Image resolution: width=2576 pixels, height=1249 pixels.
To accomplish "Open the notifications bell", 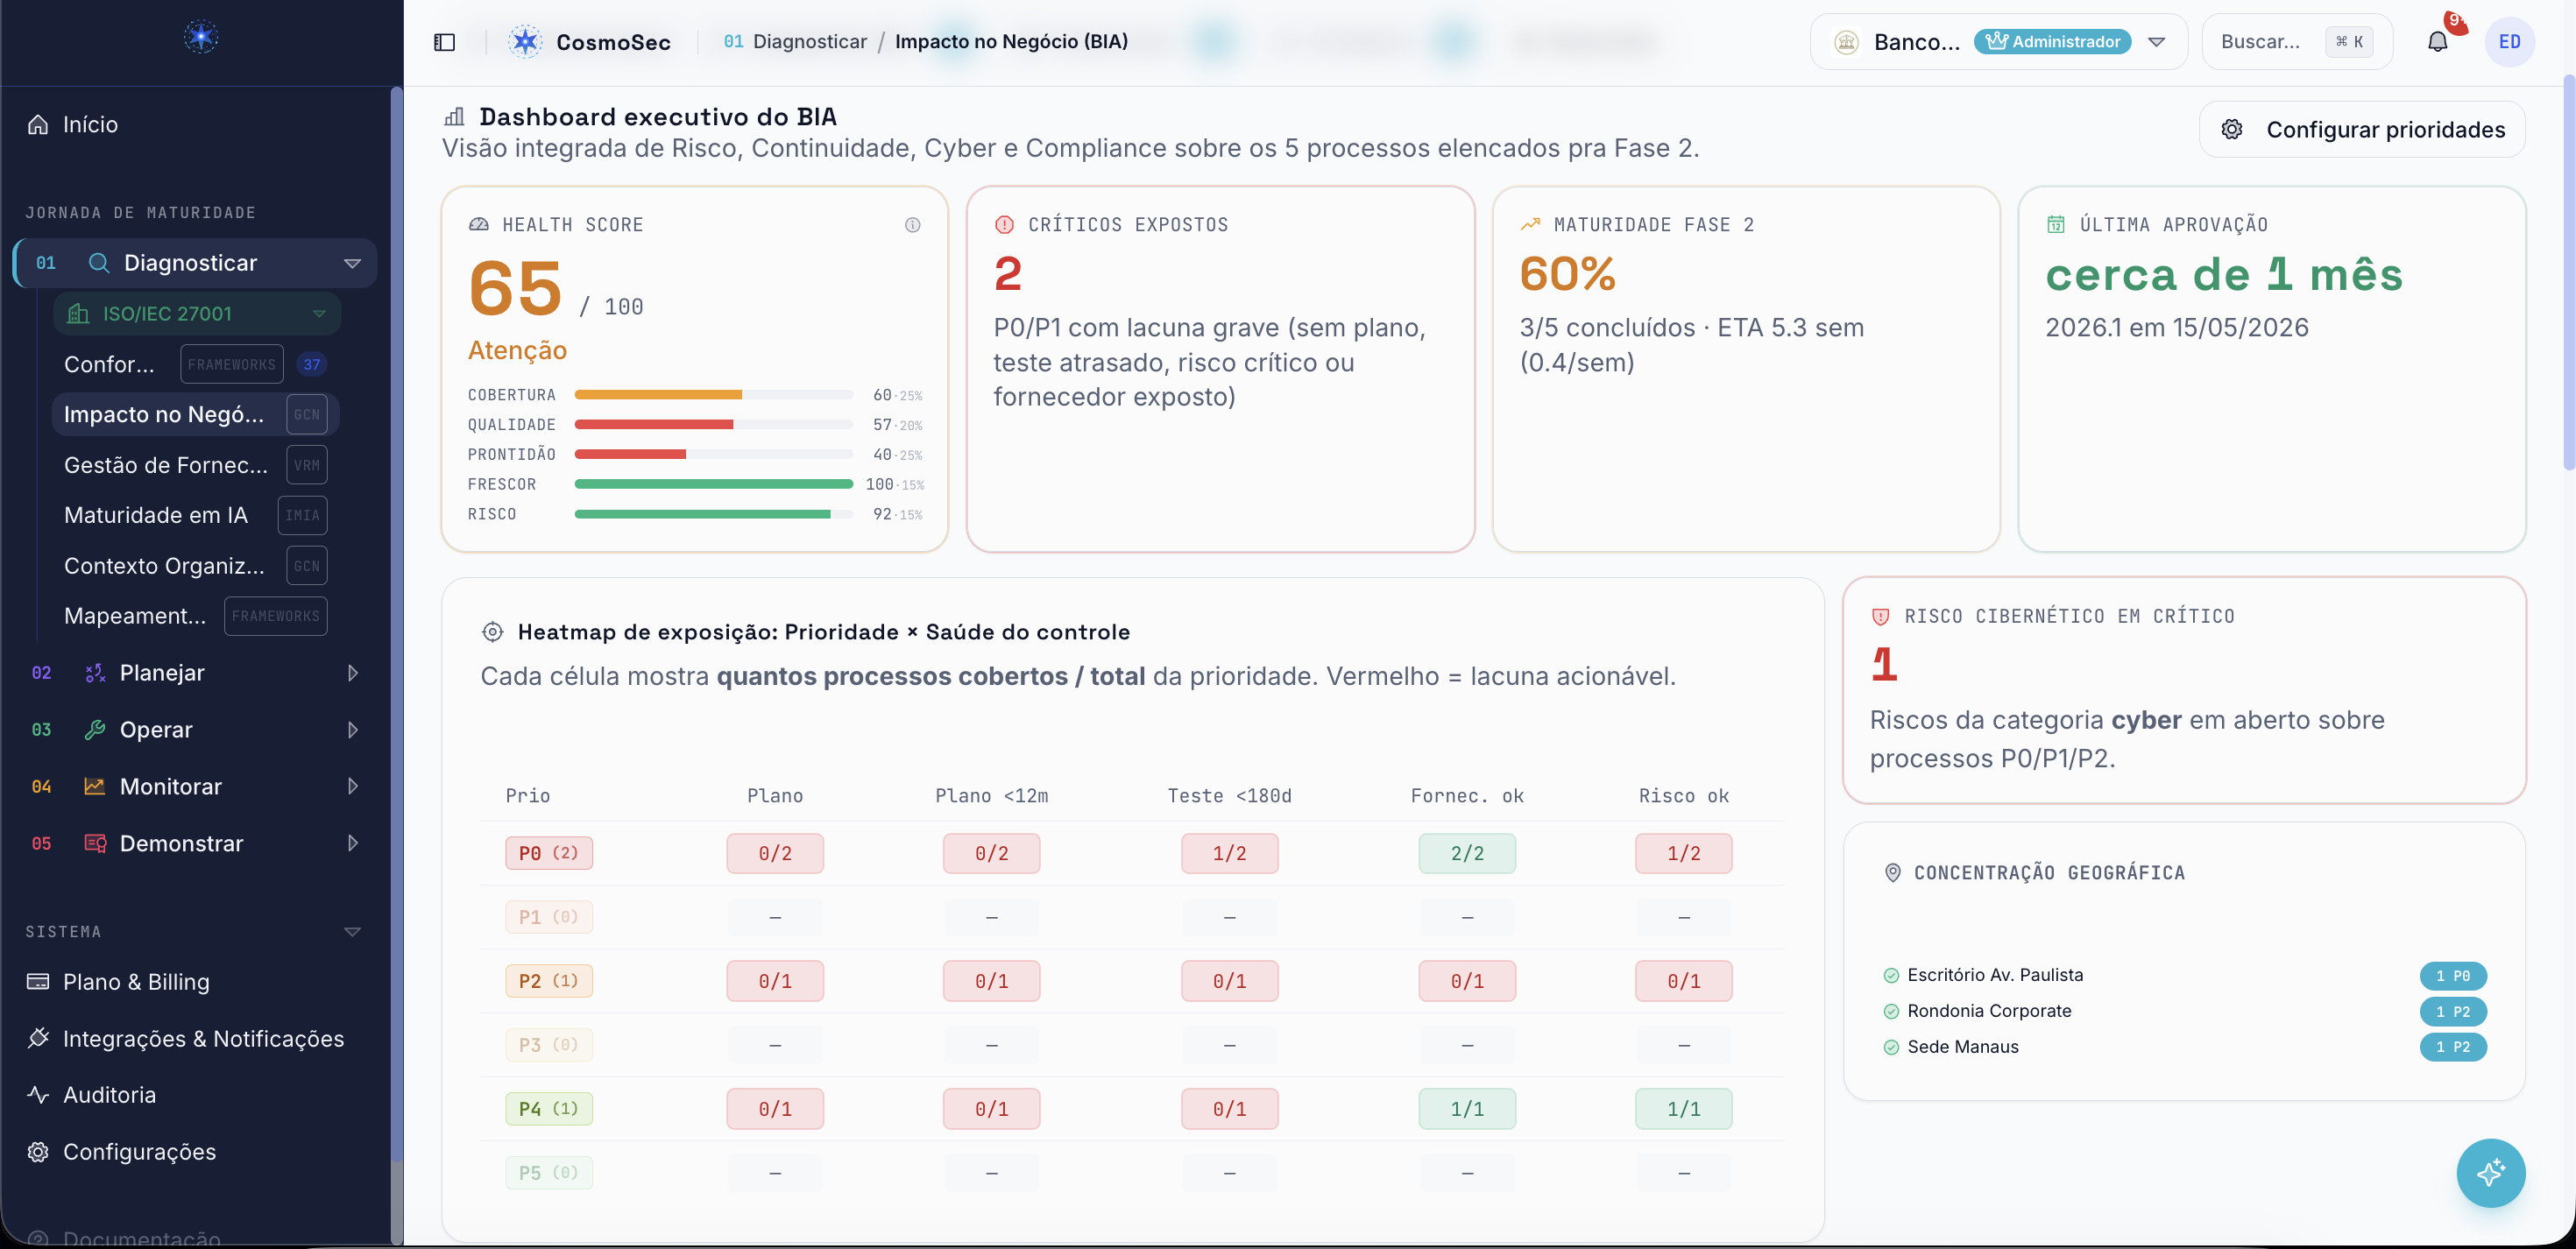I will (x=2438, y=42).
